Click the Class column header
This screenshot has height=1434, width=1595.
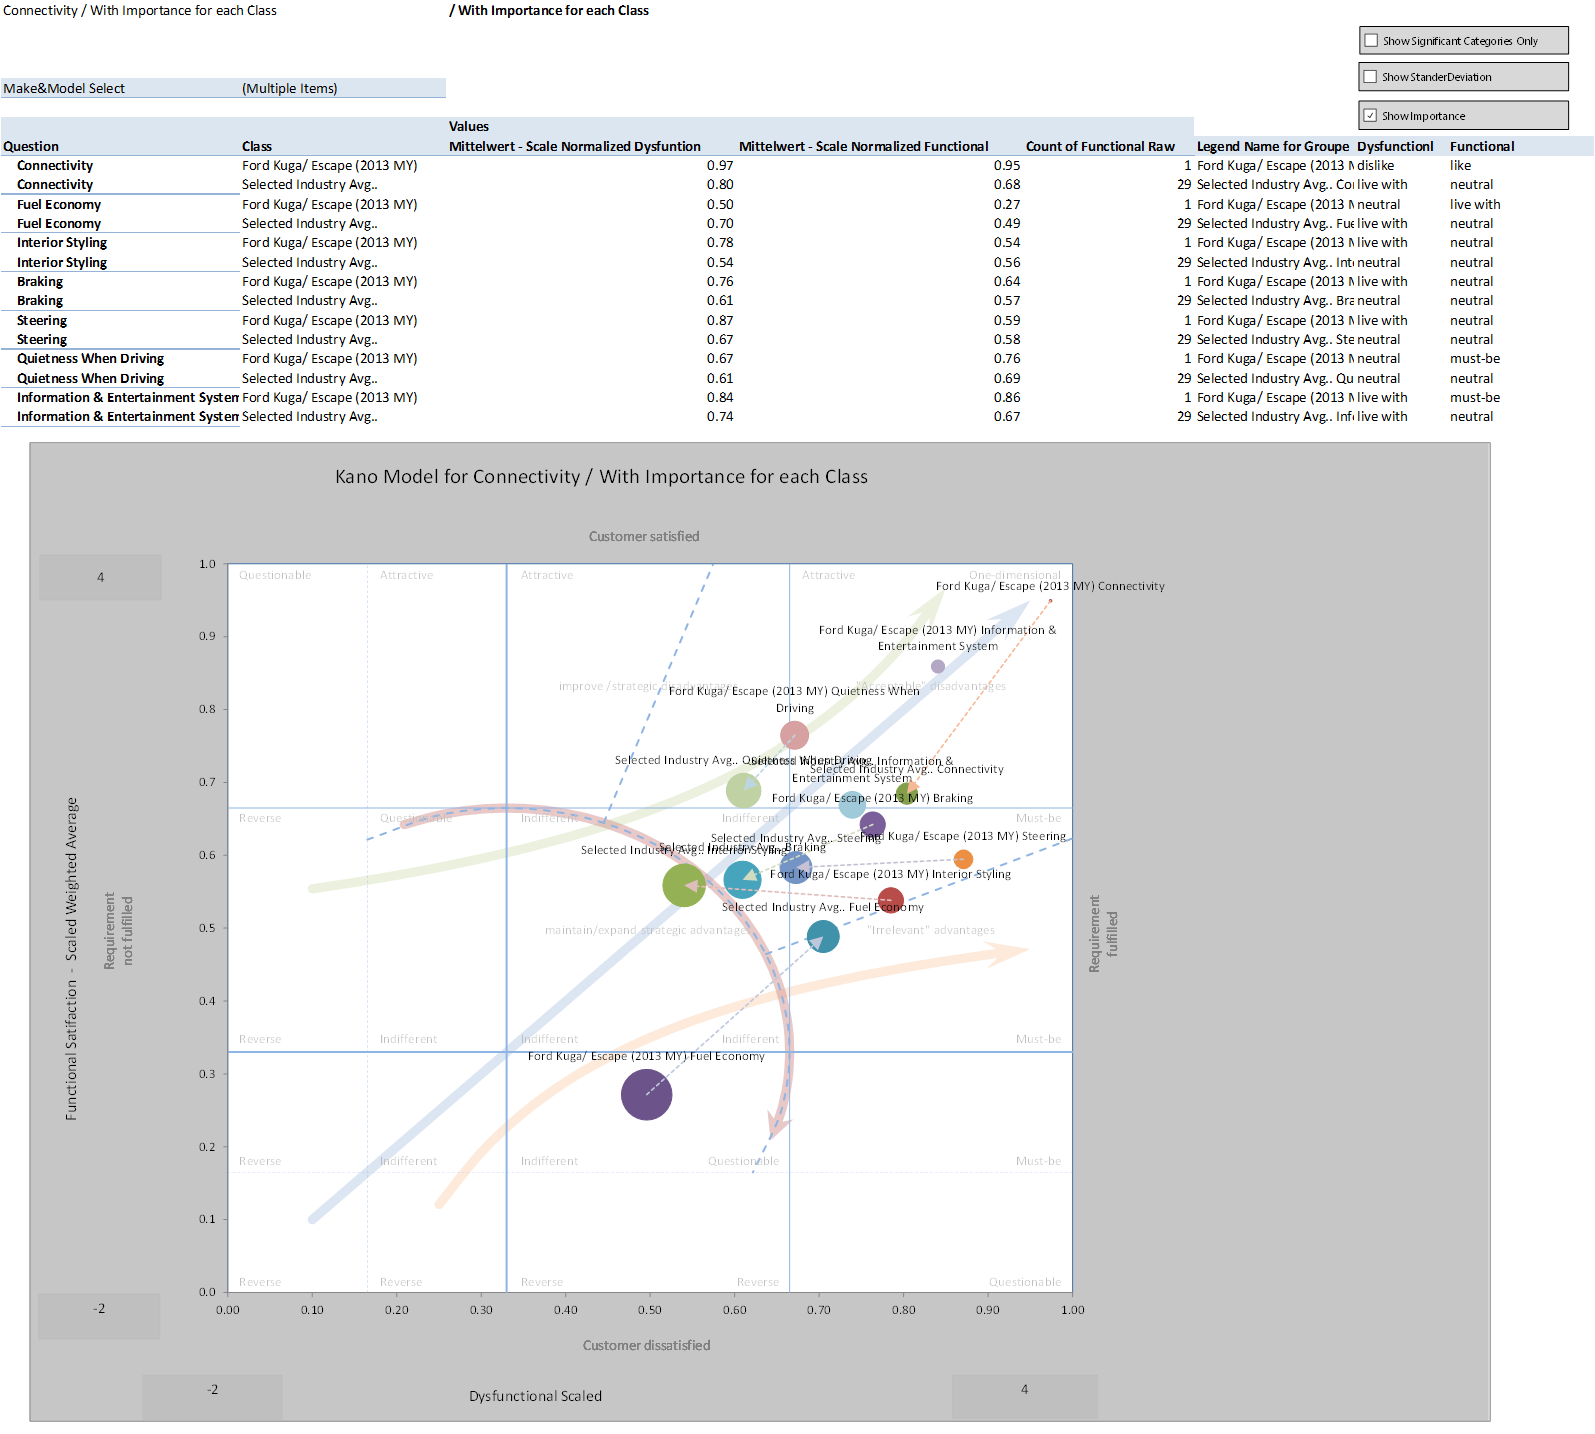tap(257, 147)
